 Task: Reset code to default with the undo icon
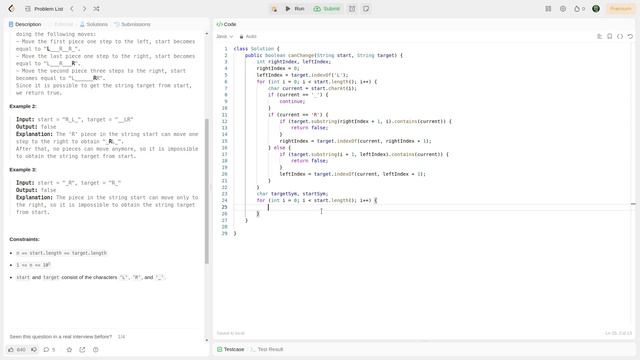pyautogui.click(x=630, y=36)
